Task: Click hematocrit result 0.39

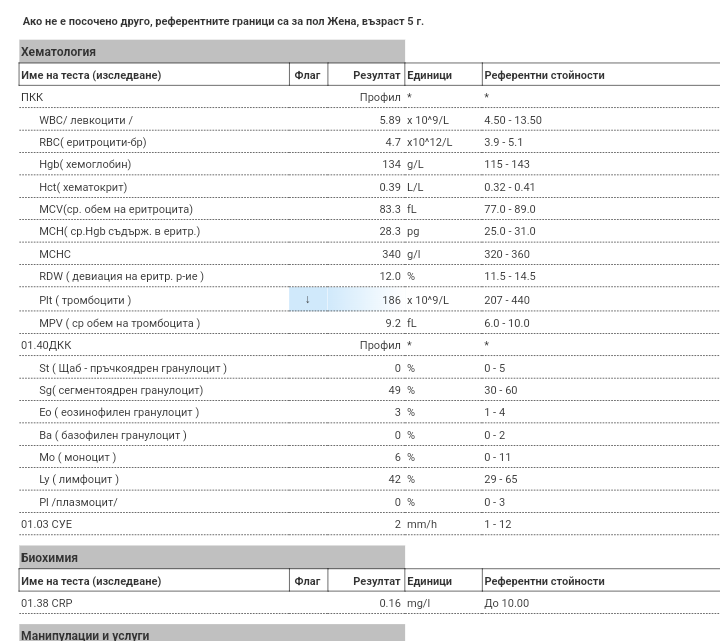Action: pyautogui.click(x=390, y=187)
